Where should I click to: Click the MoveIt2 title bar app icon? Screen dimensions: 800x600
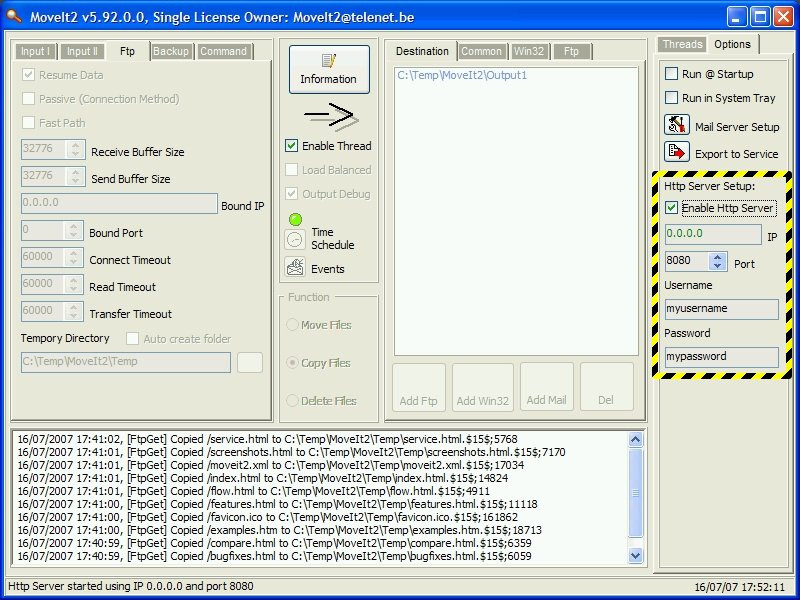(14, 16)
